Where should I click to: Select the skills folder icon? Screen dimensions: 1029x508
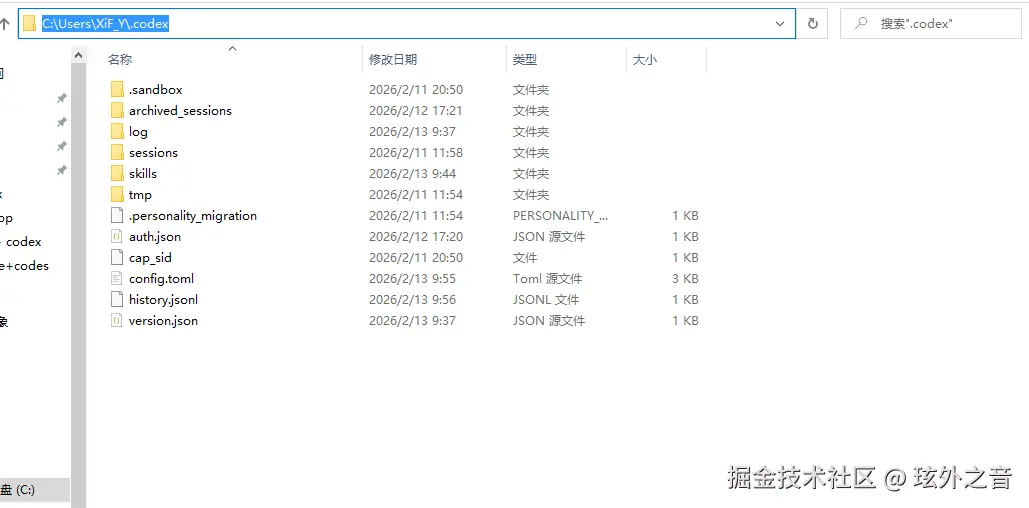117,173
